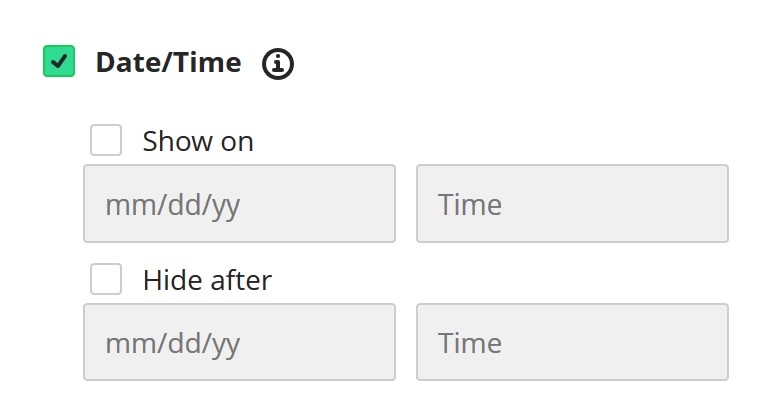Viewport: 758px width, 406px height.
Task: Click the Hide after label text
Action: pyautogui.click(x=207, y=280)
